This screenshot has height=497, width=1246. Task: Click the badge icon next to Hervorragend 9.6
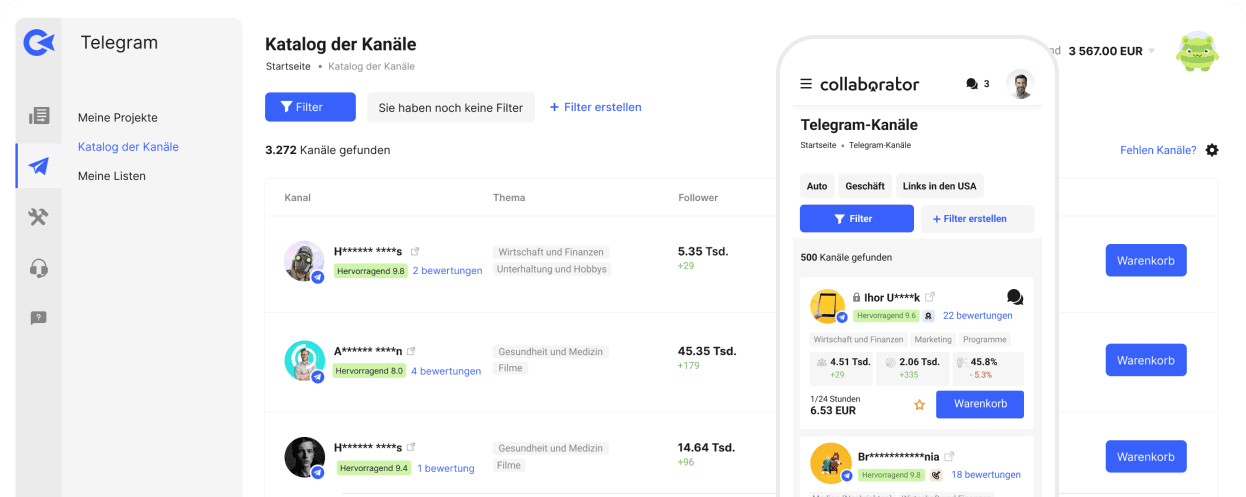(x=928, y=316)
